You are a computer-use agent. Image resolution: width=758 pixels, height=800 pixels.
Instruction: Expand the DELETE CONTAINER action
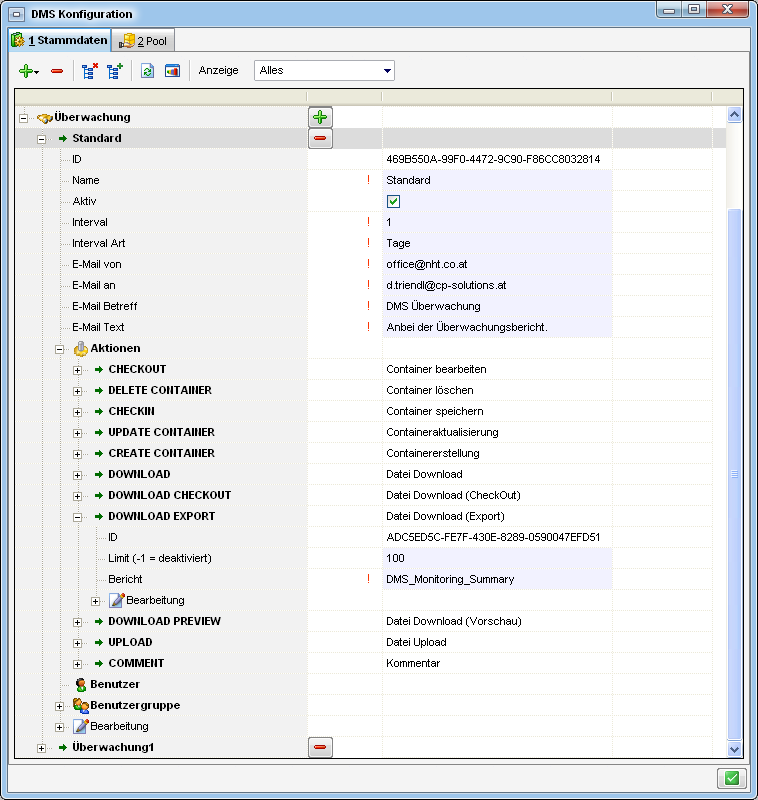[x=78, y=391]
